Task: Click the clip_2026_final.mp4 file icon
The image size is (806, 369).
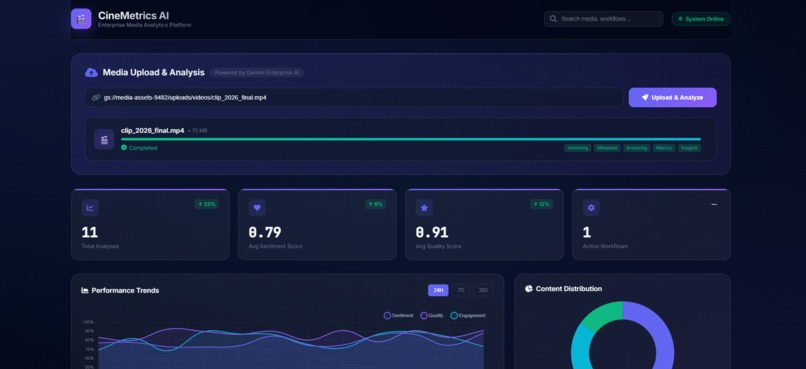Action: click(x=104, y=139)
